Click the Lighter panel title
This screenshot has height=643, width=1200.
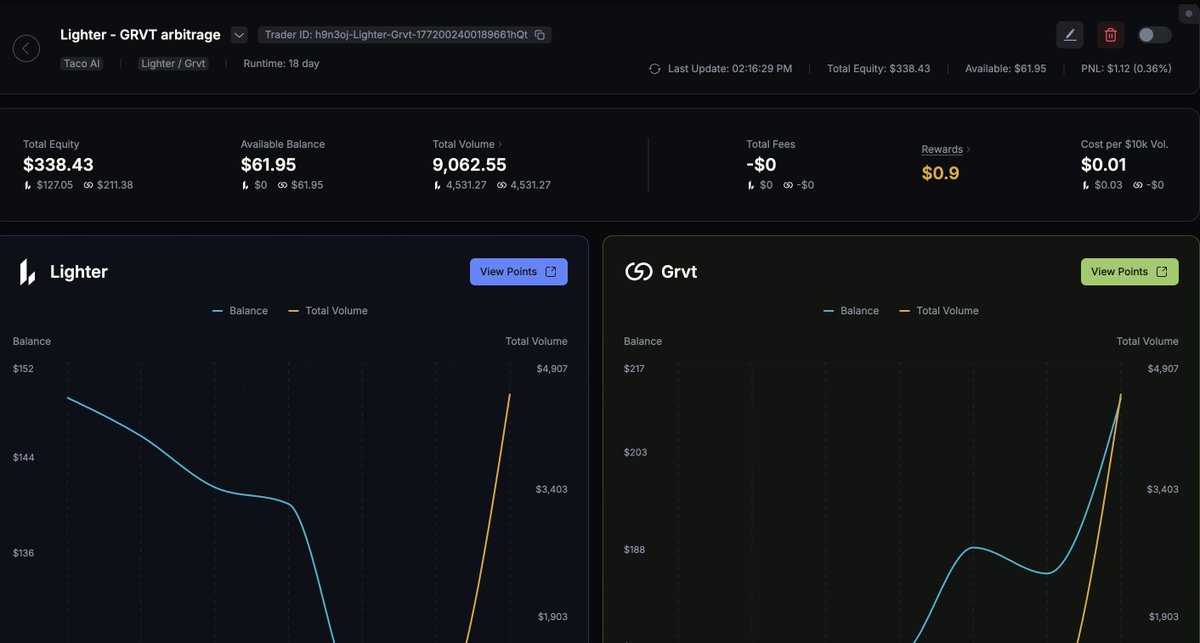click(79, 272)
